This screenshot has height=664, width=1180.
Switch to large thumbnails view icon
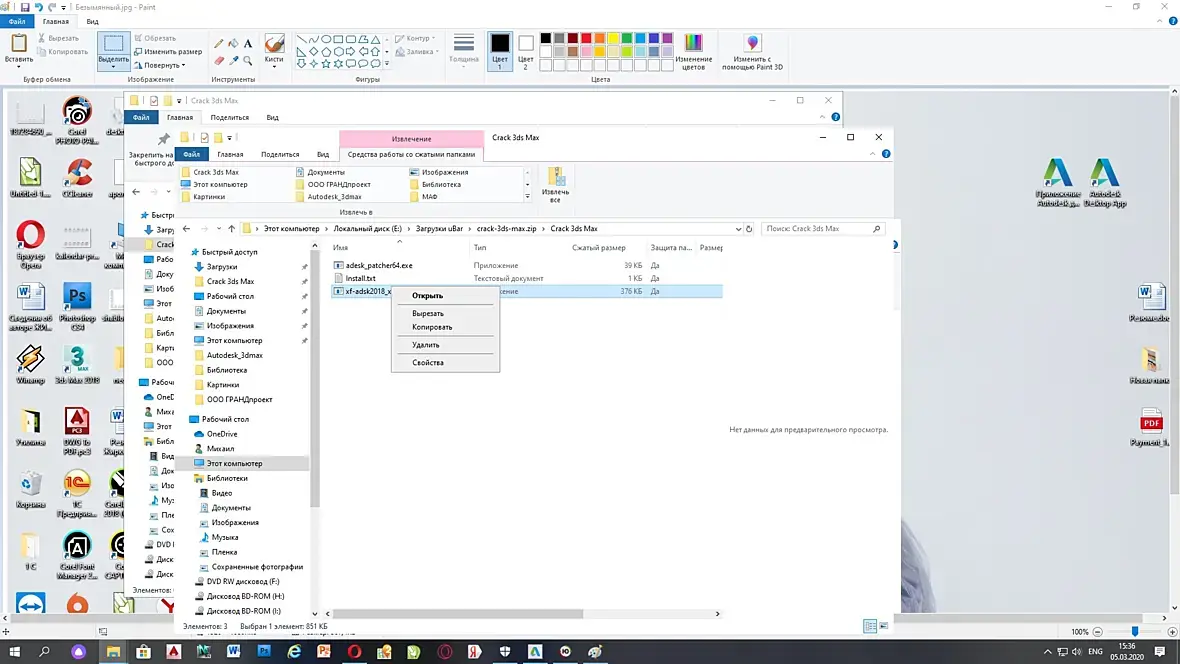pos(884,626)
